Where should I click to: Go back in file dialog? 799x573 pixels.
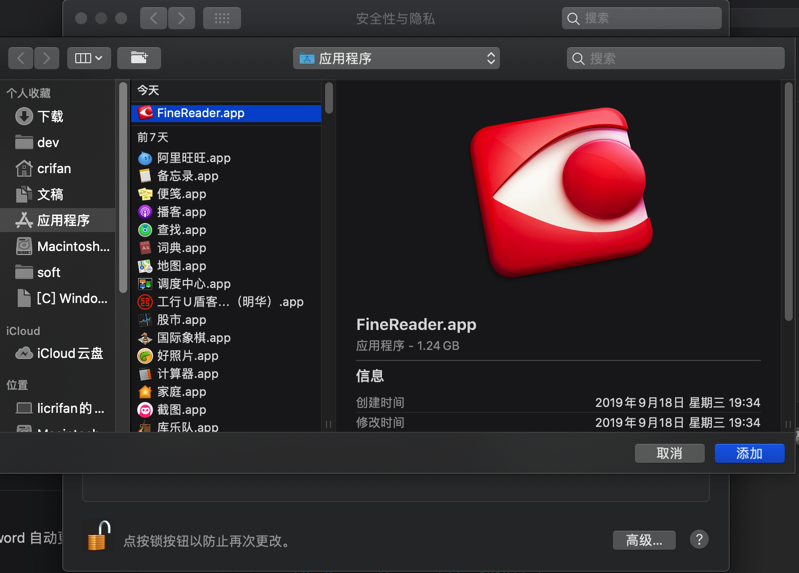tap(21, 58)
